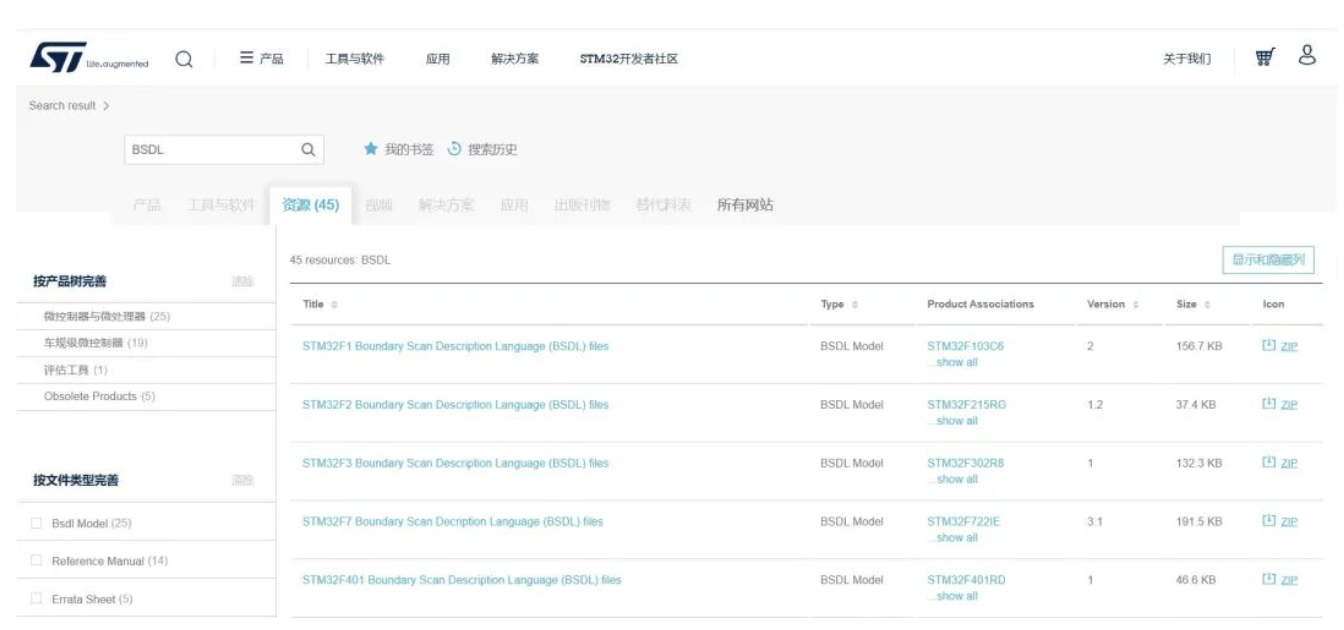
Task: Click the 显示和隐藏列 button
Action: coord(1268,259)
